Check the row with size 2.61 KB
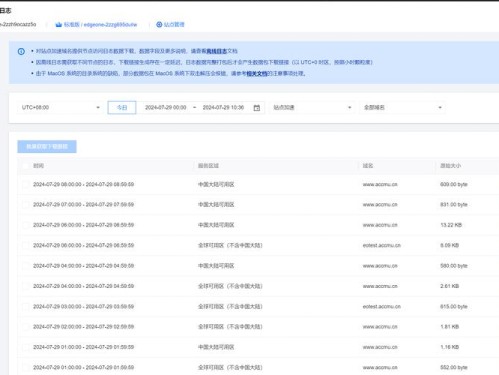This screenshot has height=375, width=499. pyautogui.click(x=25, y=286)
